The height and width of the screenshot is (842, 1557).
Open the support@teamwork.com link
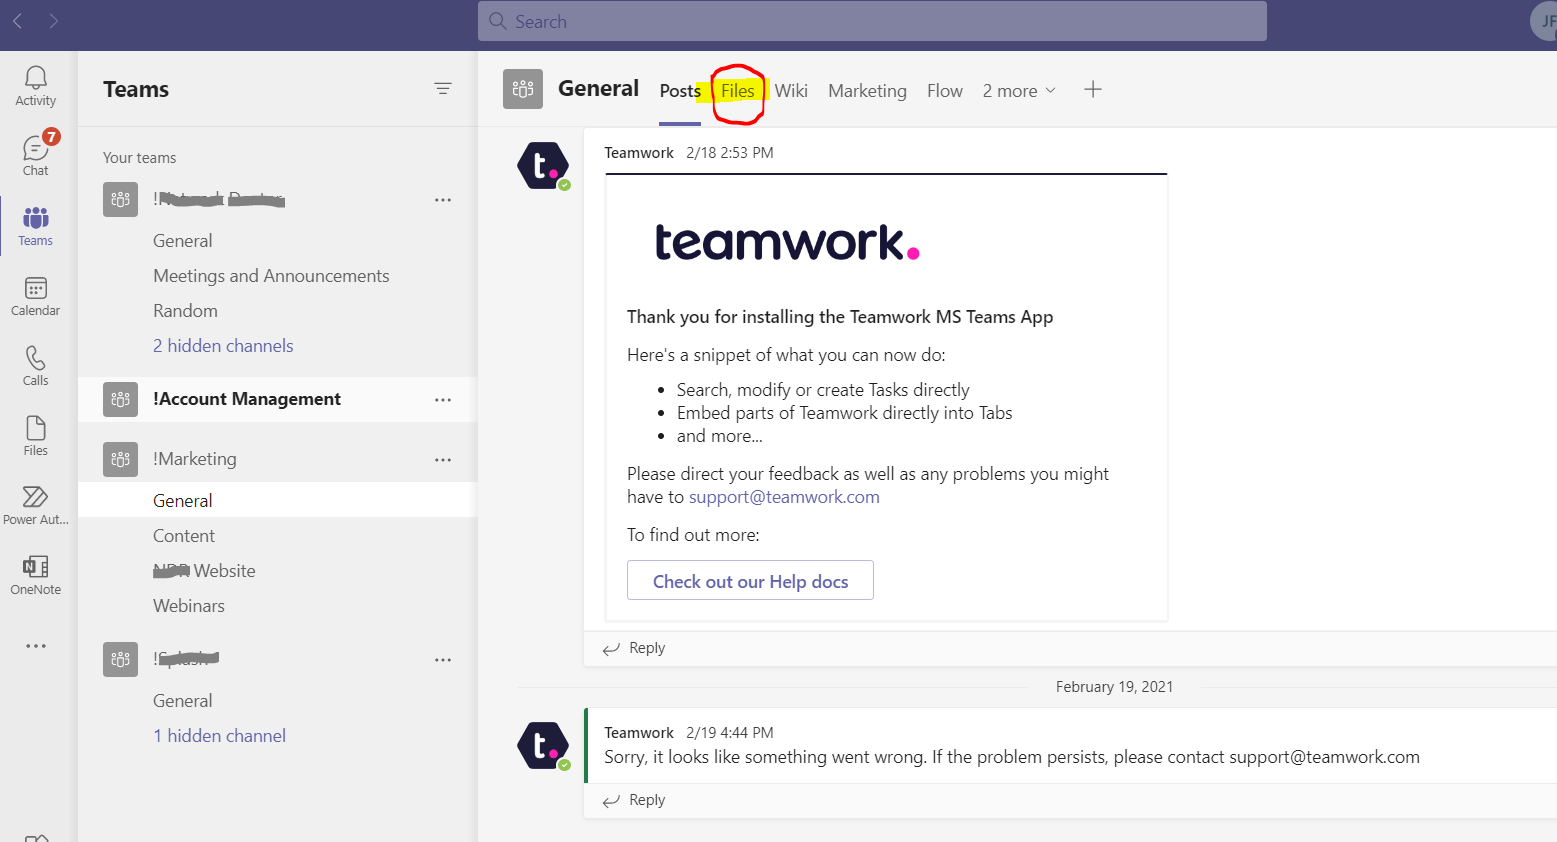784,497
